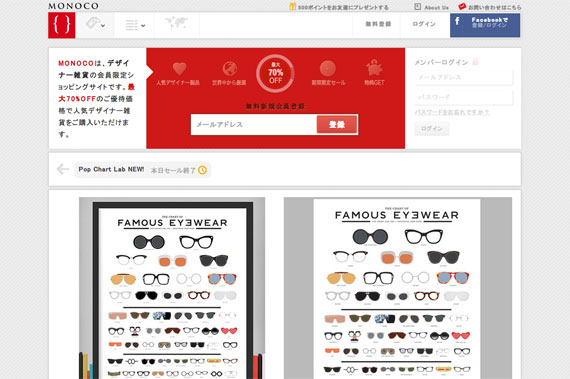
Task: Click the 70% OFF circle badge
Action: [275, 73]
